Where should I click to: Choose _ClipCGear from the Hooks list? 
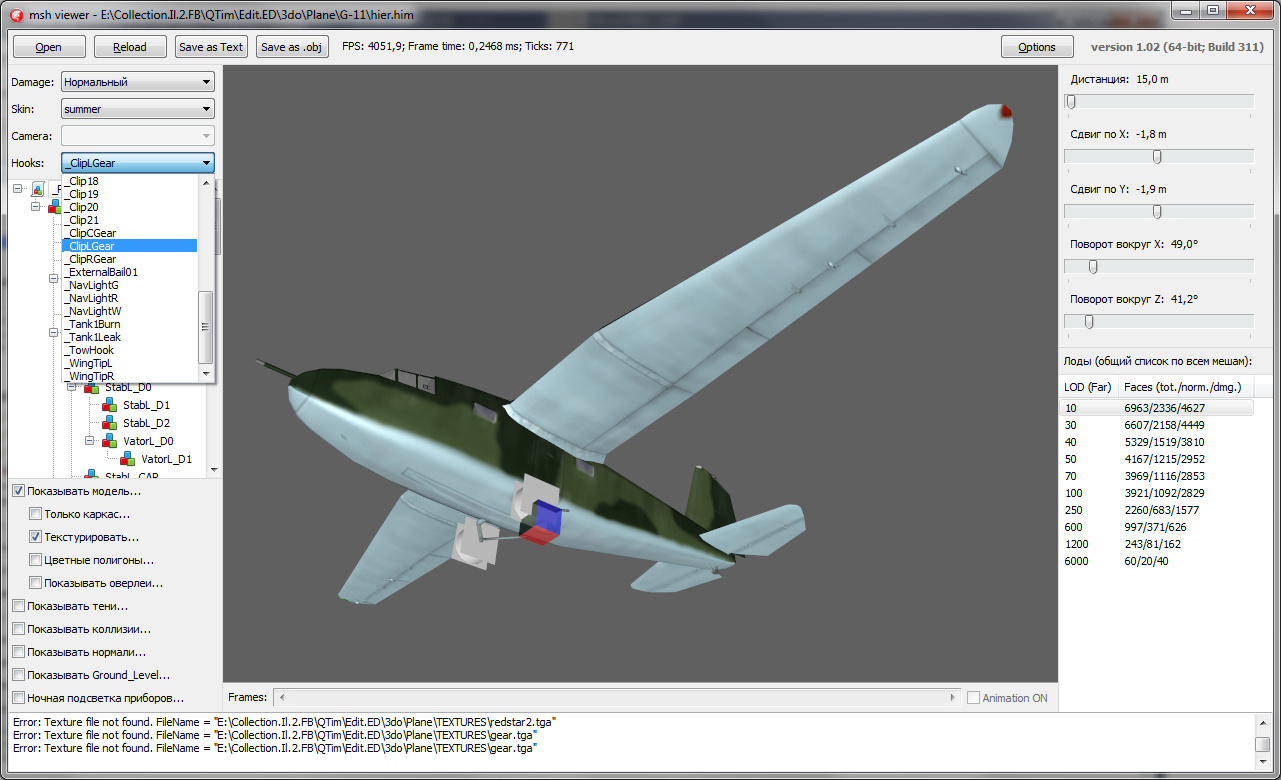(129, 233)
